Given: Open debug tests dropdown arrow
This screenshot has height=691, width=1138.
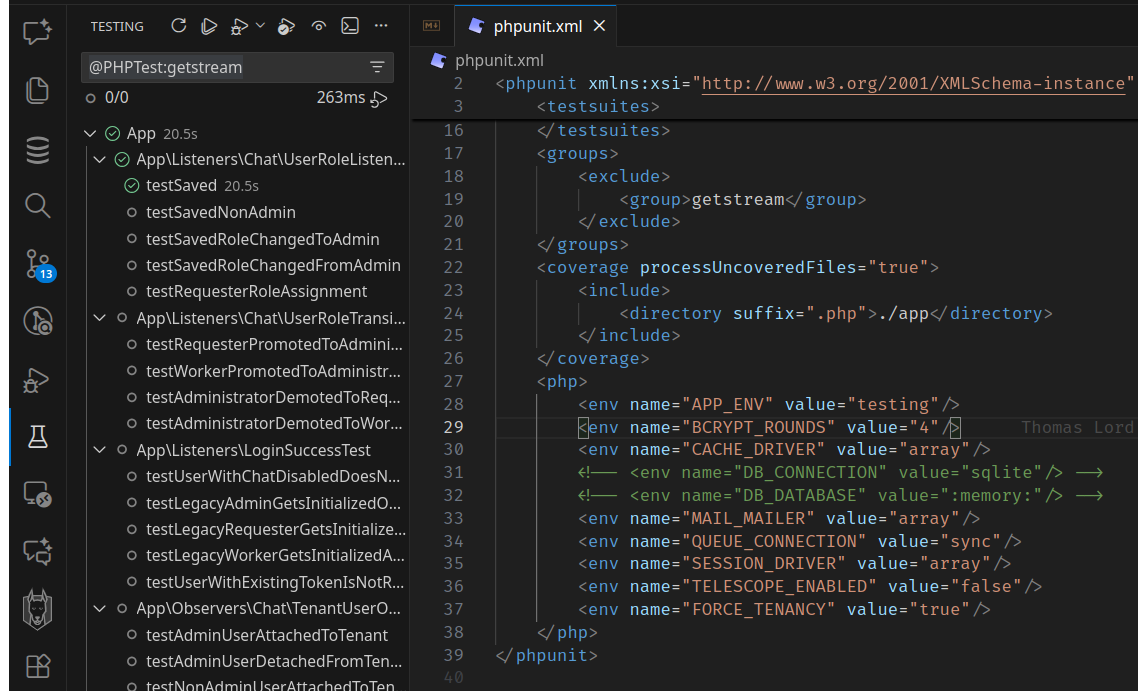Looking at the screenshot, I should tap(261, 26).
